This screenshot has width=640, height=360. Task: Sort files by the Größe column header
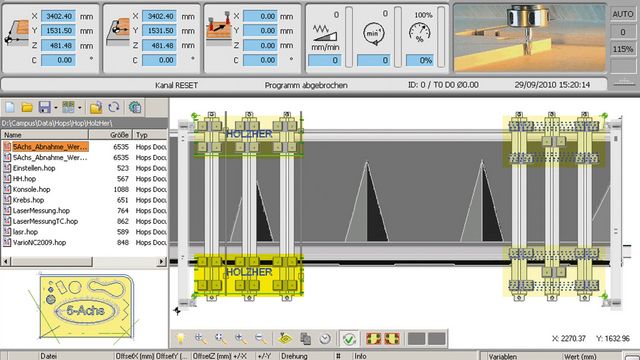click(111, 135)
